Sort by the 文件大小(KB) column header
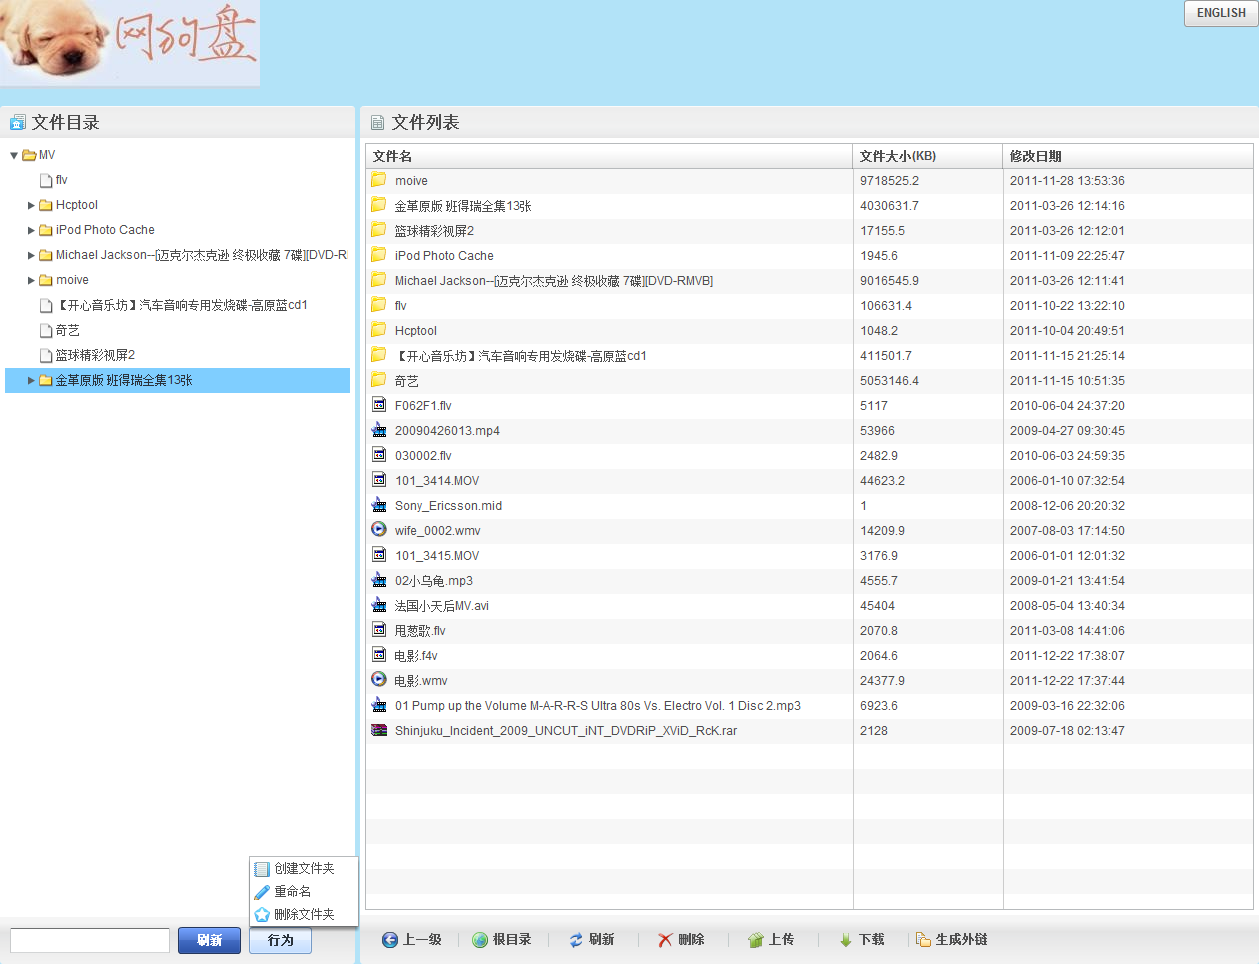 tap(898, 156)
